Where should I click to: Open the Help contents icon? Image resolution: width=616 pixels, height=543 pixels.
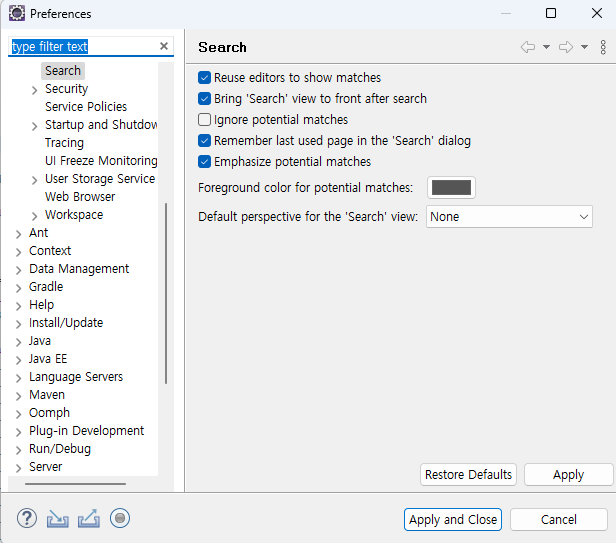[27, 519]
